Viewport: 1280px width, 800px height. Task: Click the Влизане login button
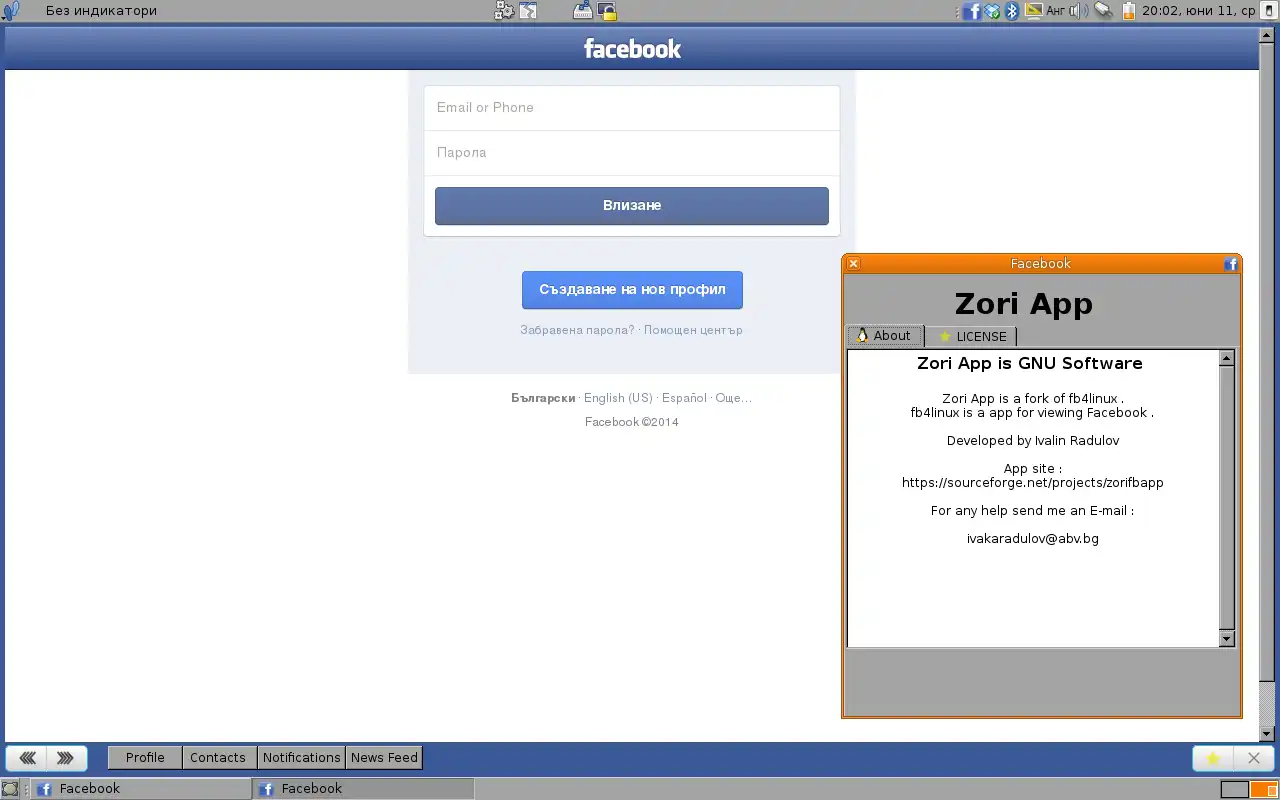point(632,206)
